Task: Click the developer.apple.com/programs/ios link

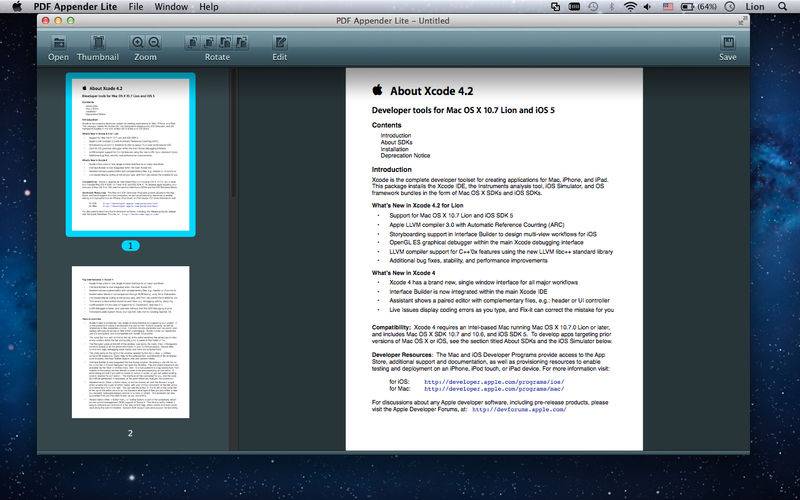Action: tap(494, 382)
